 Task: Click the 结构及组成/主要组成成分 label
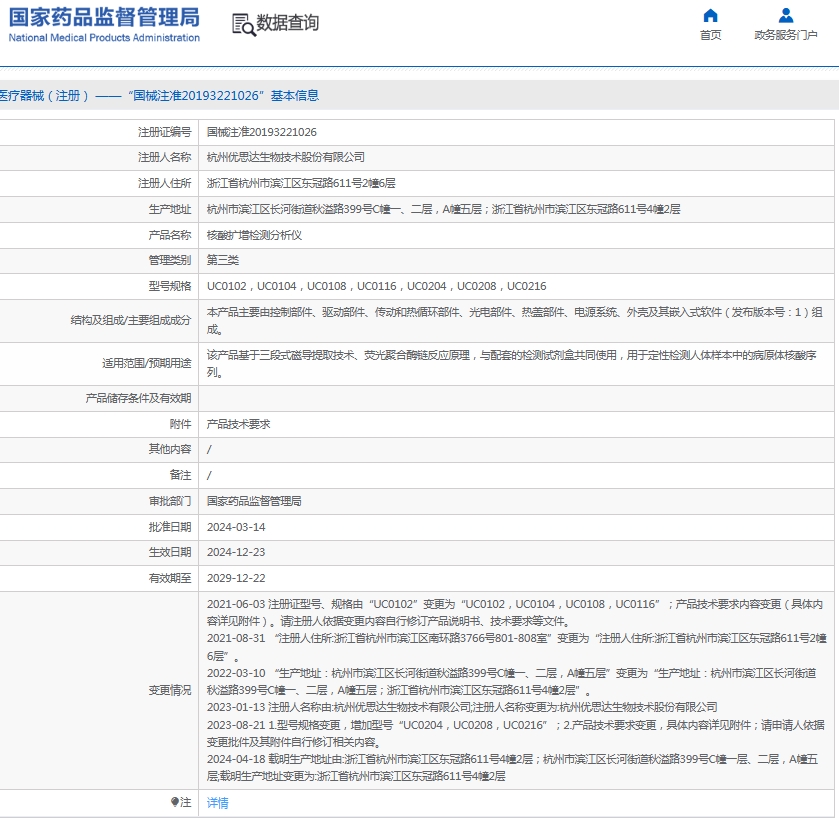pyautogui.click(x=131, y=320)
